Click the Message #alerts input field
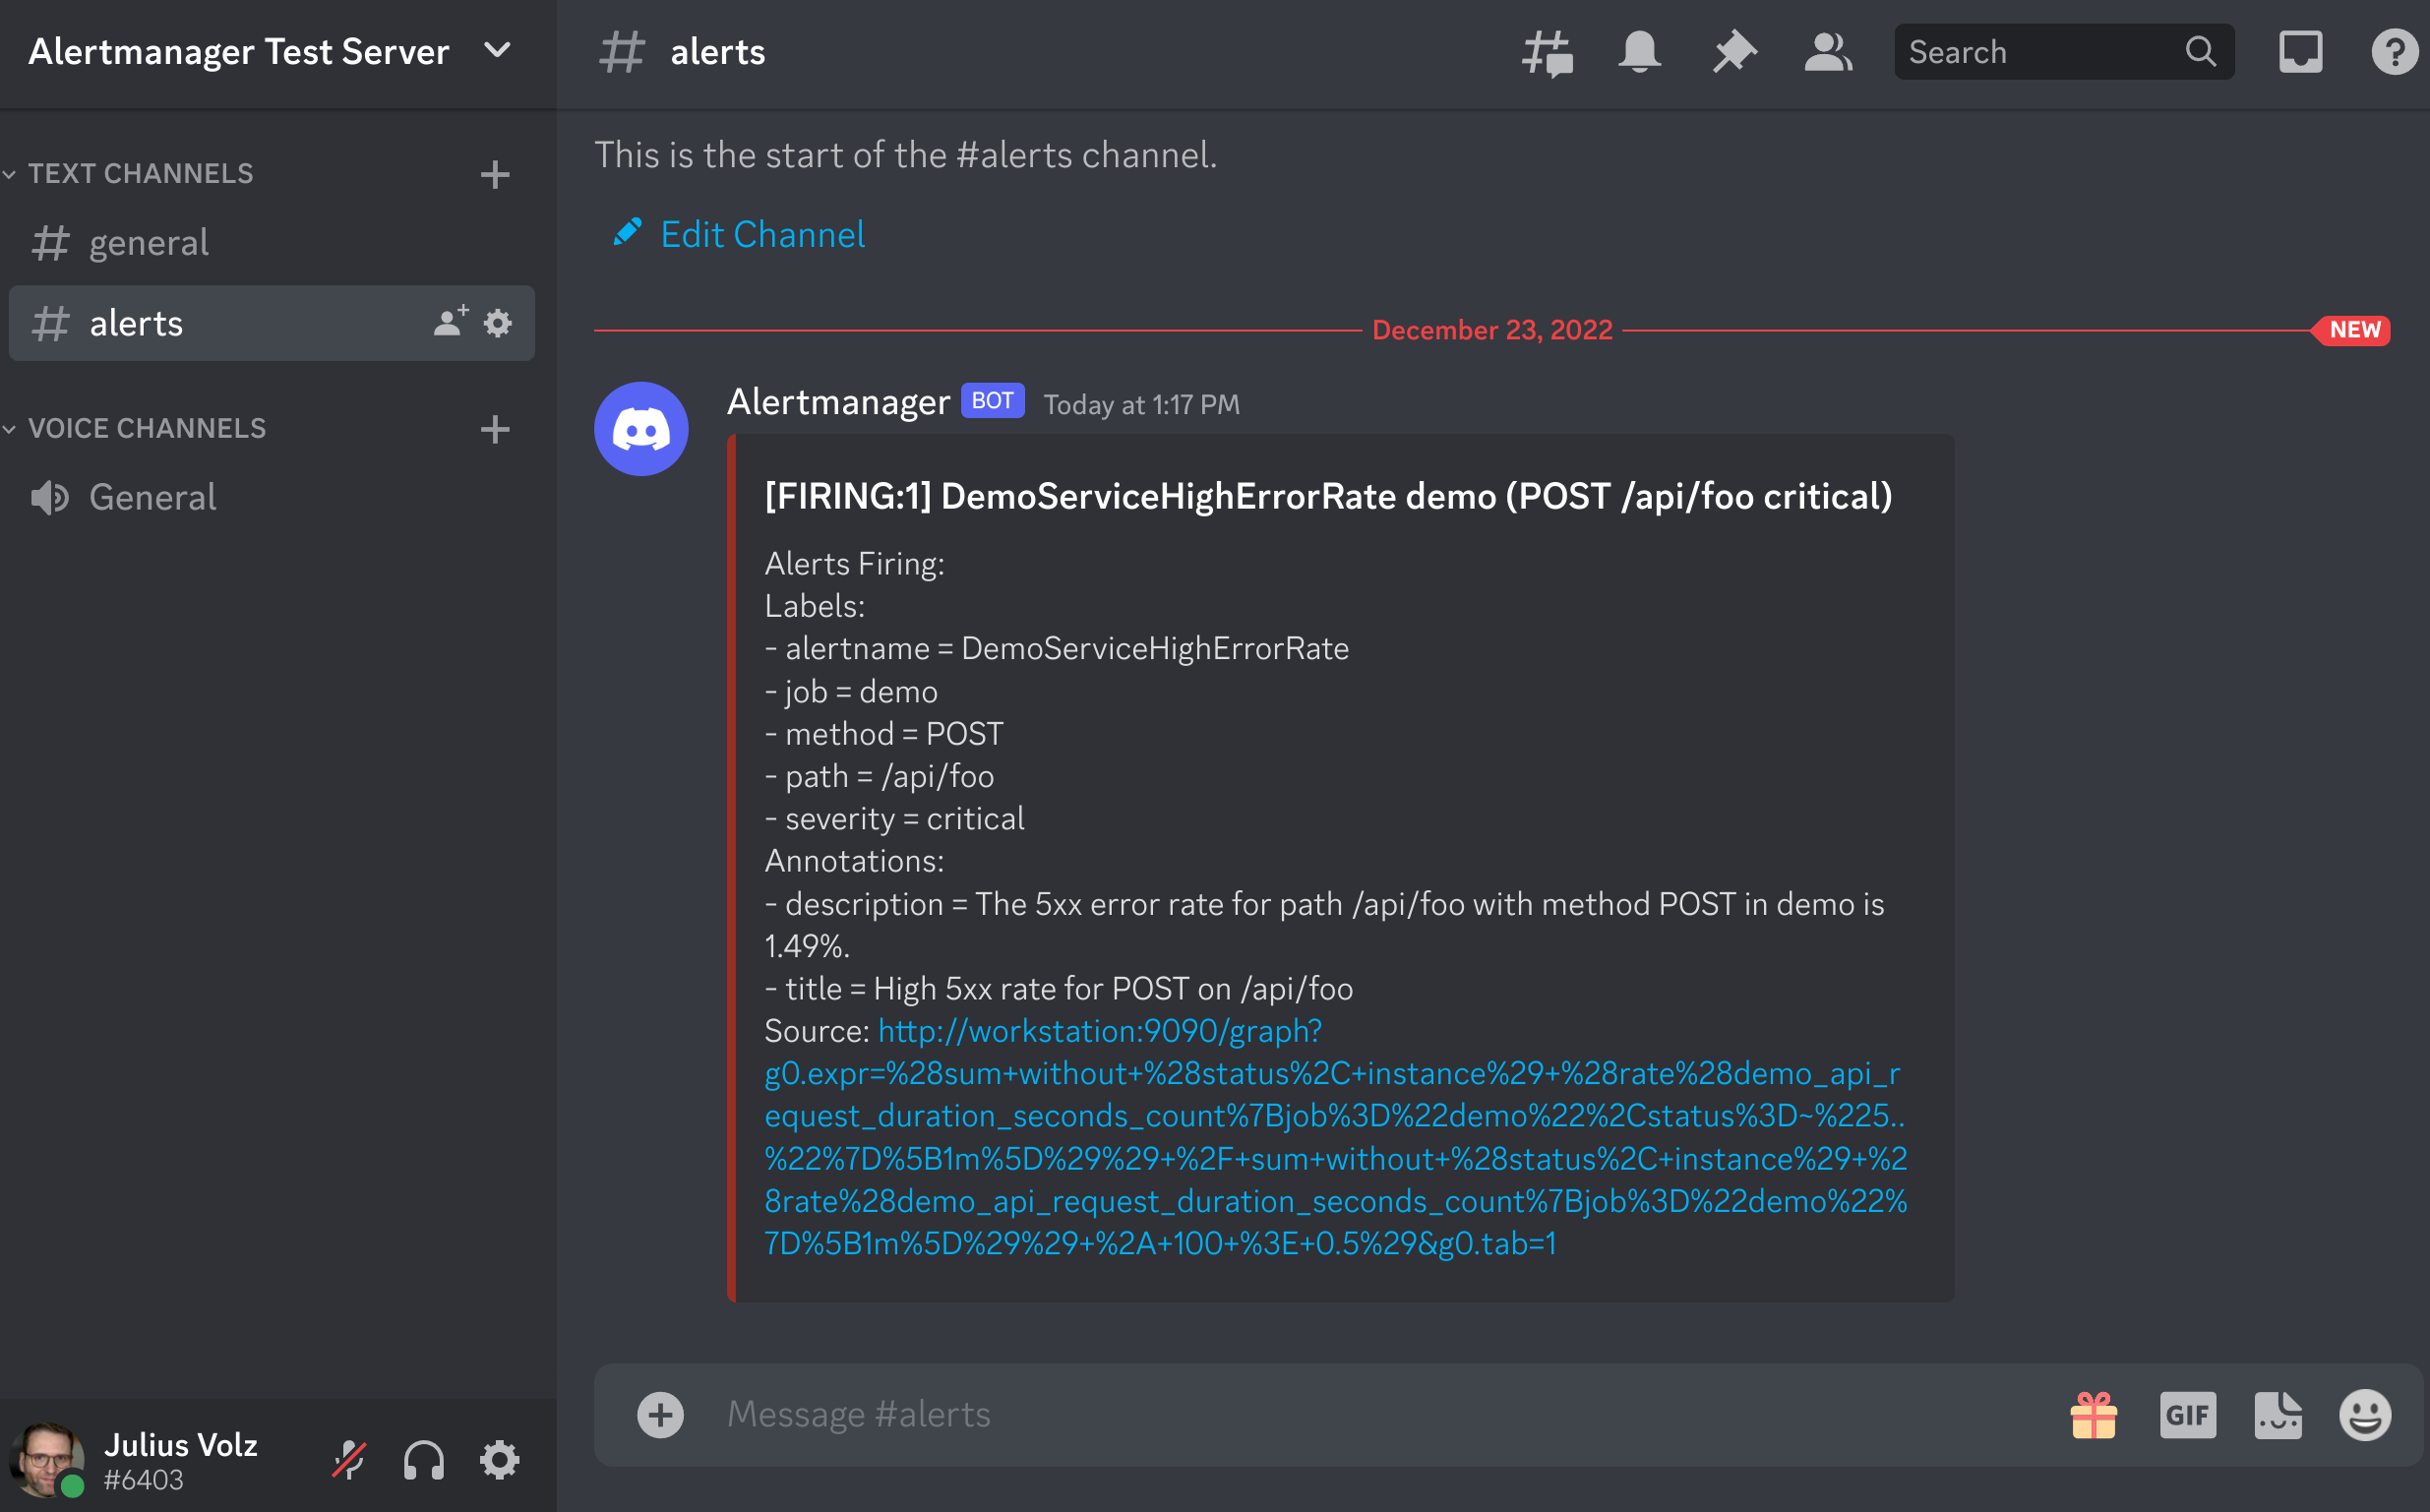Viewport: 2430px width, 1512px height. click(x=1200, y=1414)
